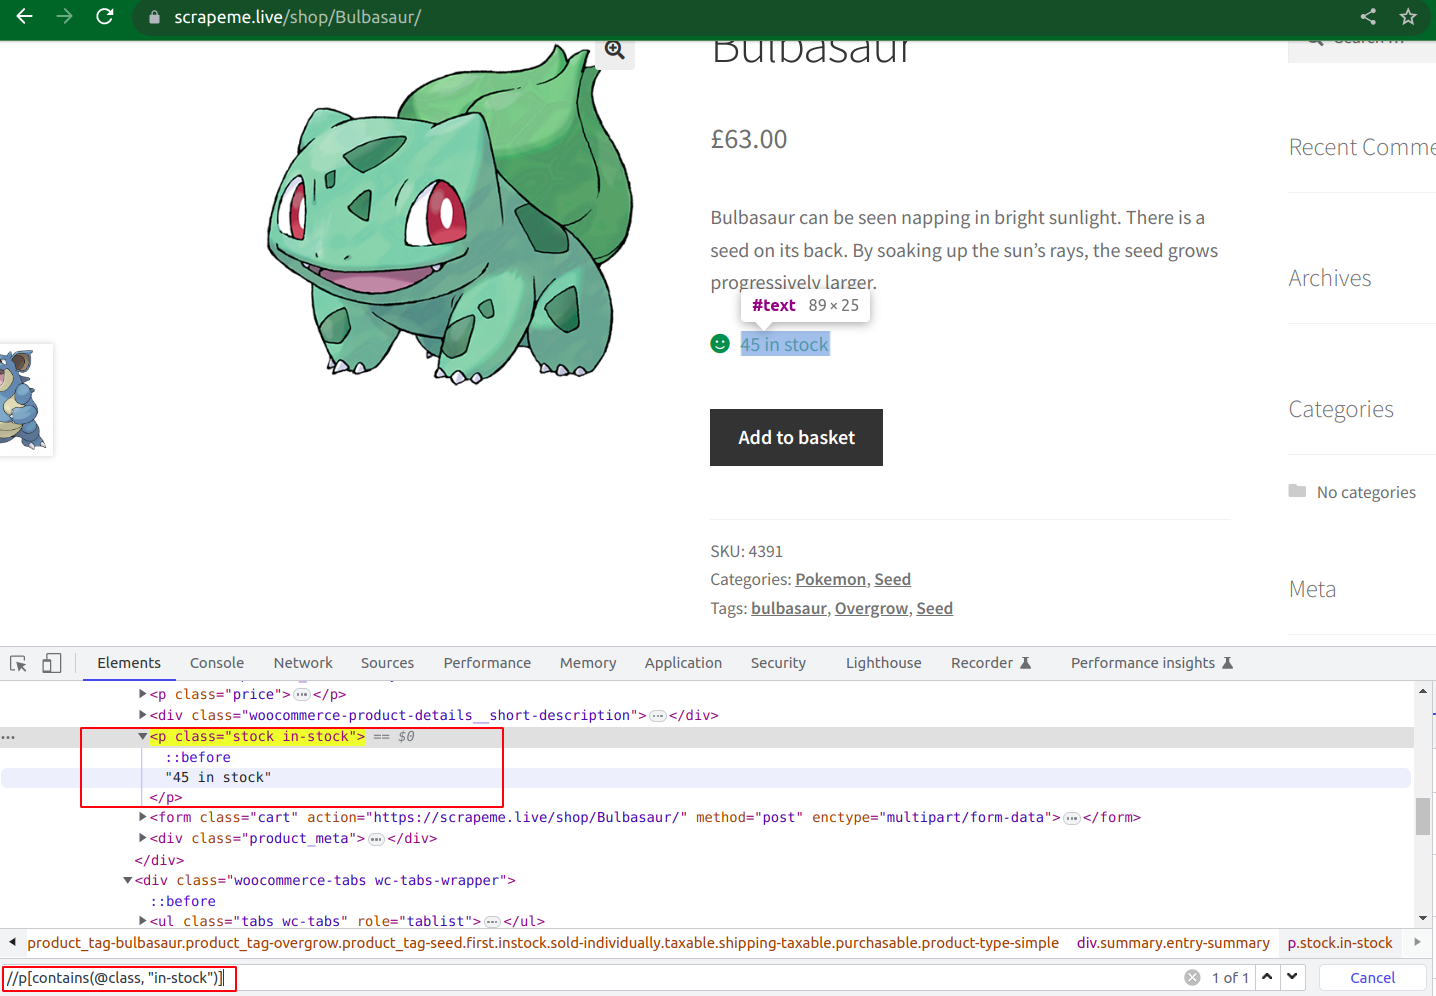1436x996 pixels.
Task: Open the Pokemon category link
Action: tap(830, 579)
